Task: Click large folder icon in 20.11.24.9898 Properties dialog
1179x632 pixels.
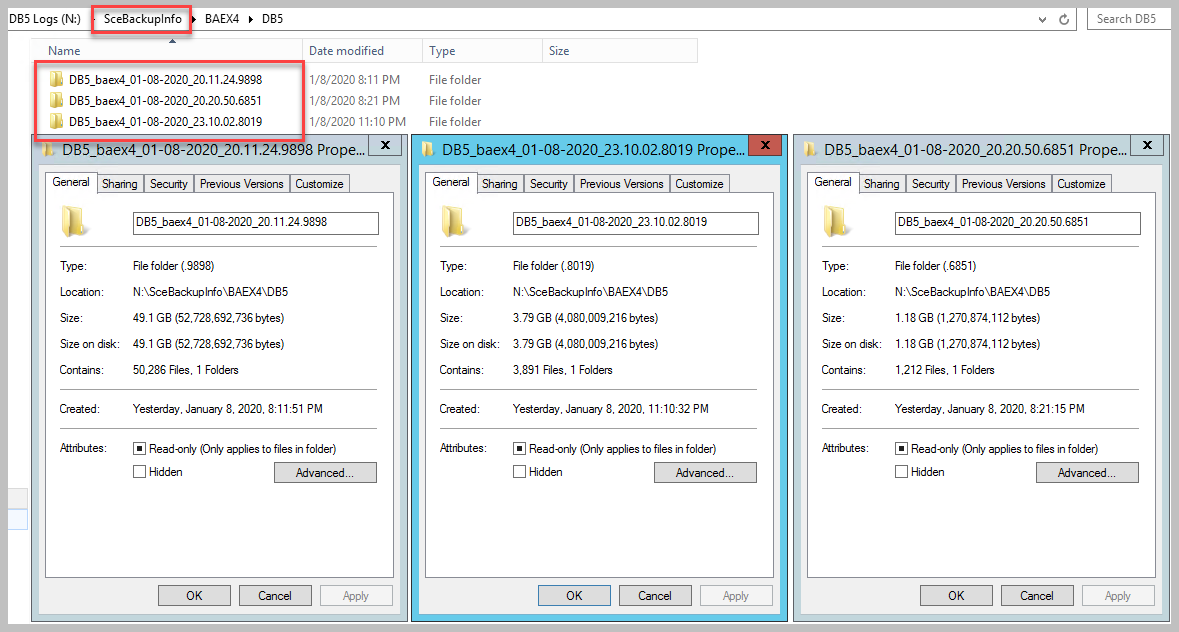Action: coord(74,222)
